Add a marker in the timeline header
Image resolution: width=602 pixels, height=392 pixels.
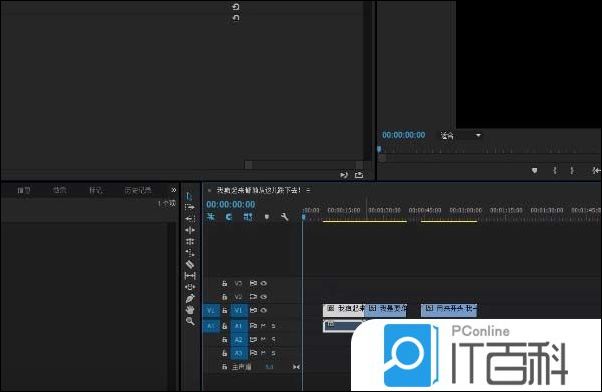(x=267, y=217)
